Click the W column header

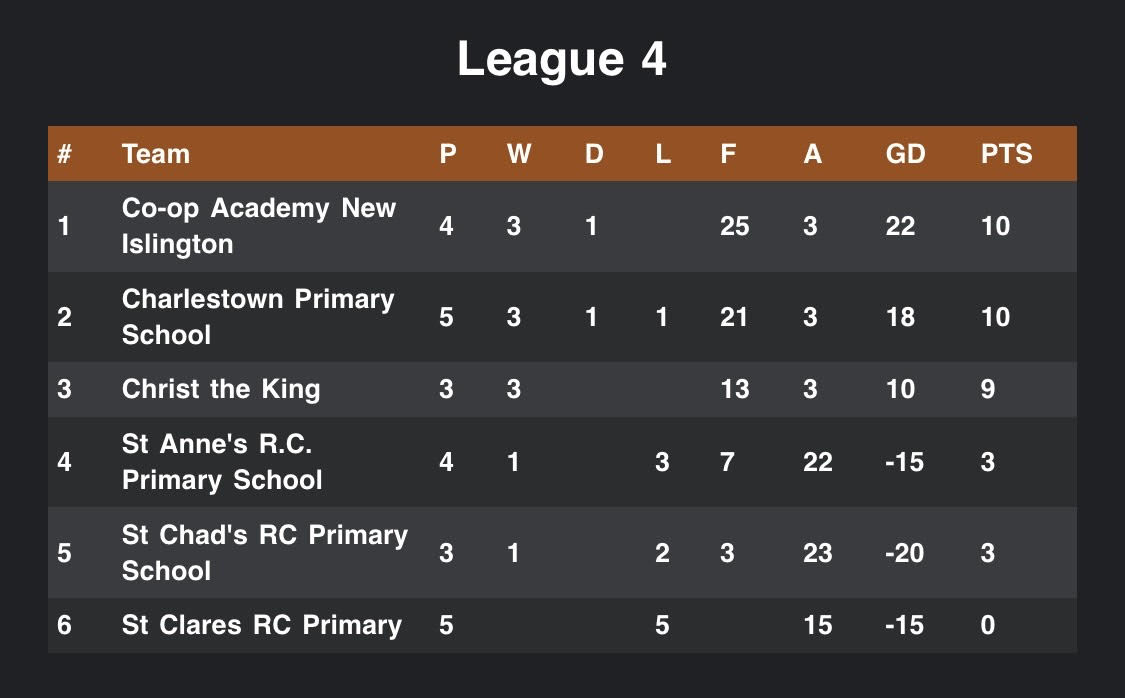coord(519,154)
